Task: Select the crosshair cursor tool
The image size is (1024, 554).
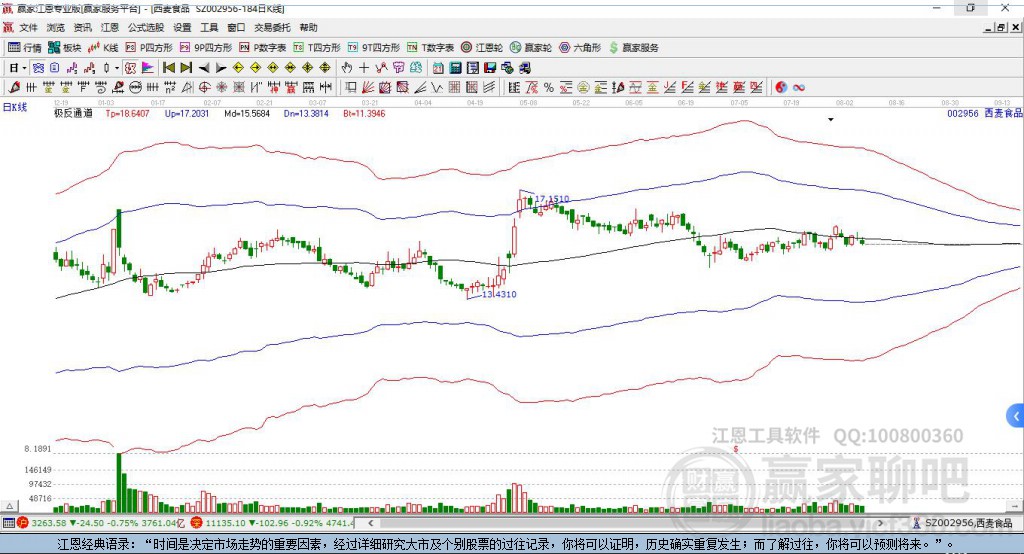Action: click(364, 68)
